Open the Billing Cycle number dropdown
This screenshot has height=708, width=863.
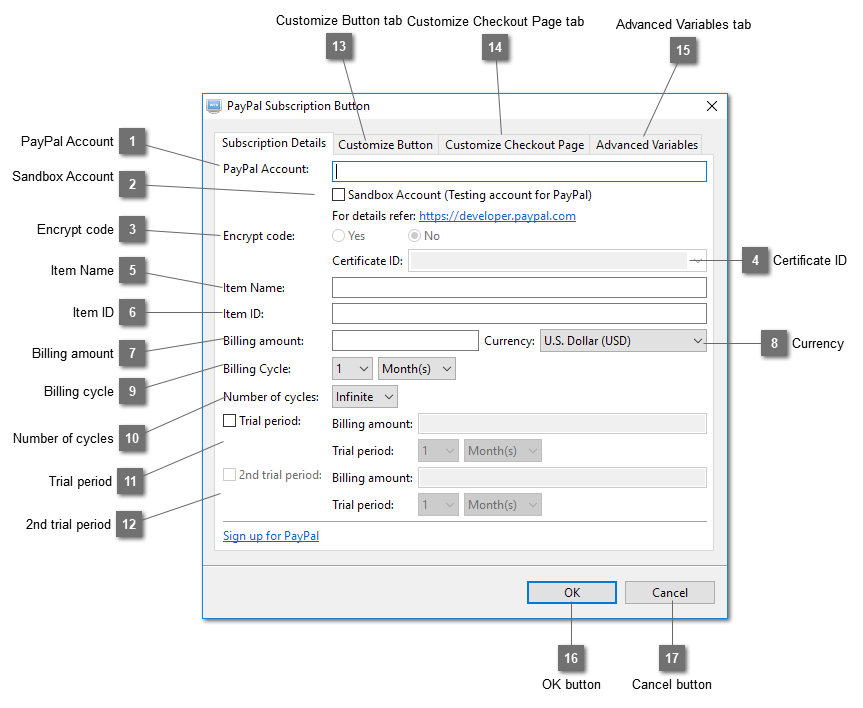(352, 369)
